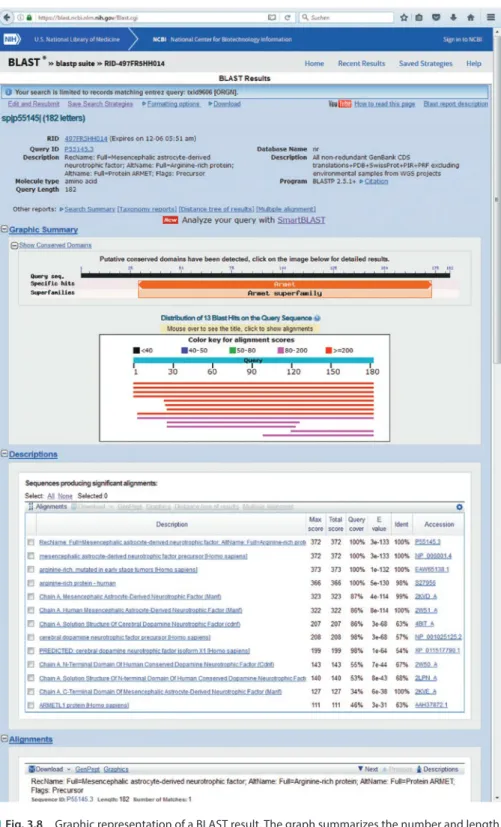Image resolution: width=501 pixels, height=827 pixels.
Task: Sort by the E value column header
Action: (379, 524)
